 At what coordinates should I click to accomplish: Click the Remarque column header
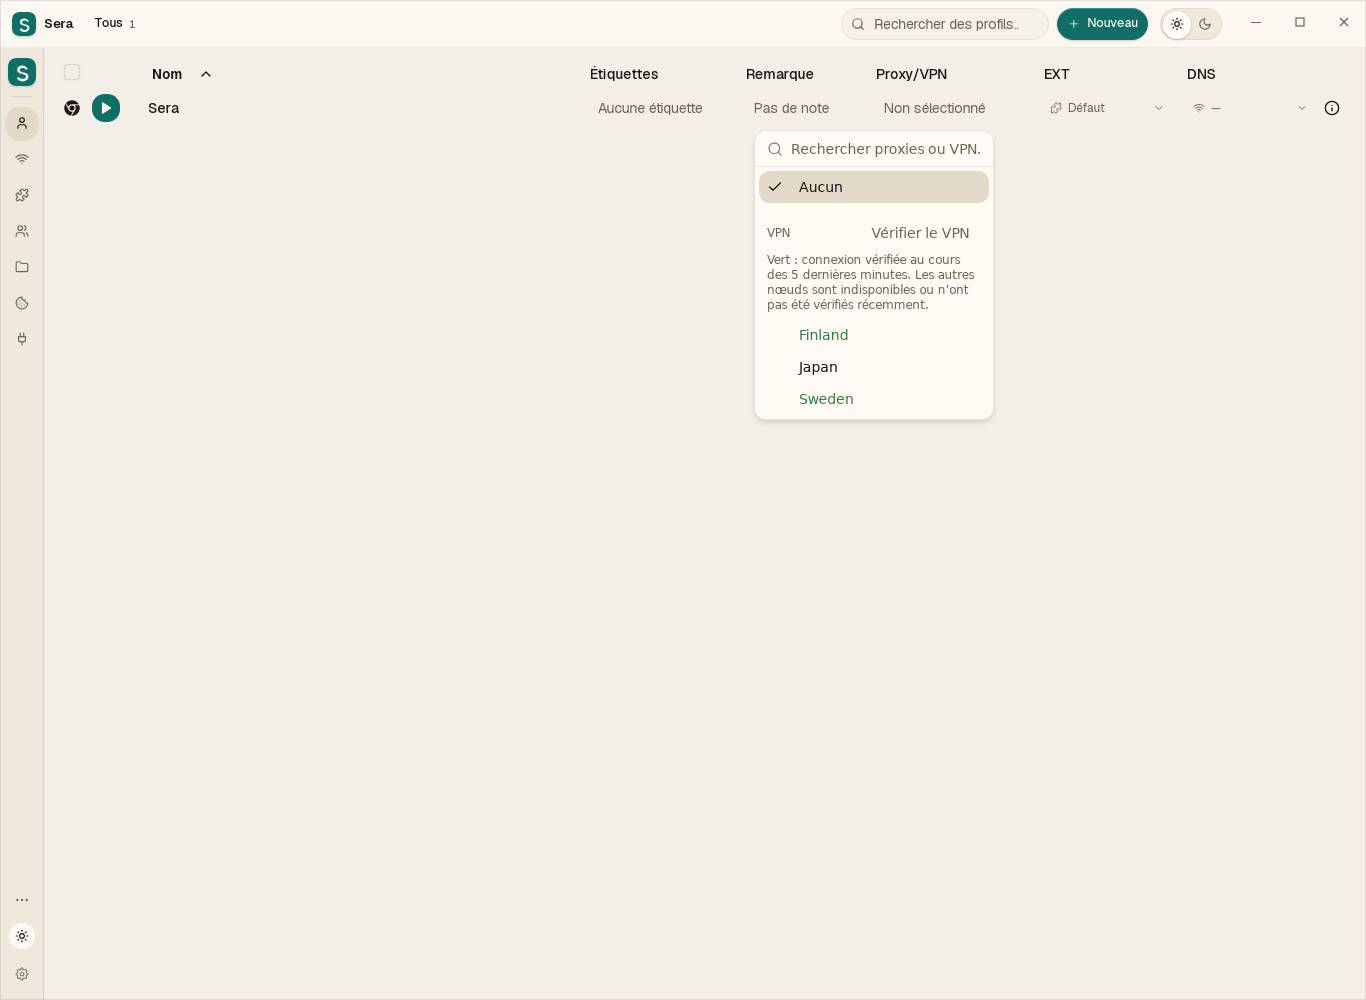coord(780,74)
